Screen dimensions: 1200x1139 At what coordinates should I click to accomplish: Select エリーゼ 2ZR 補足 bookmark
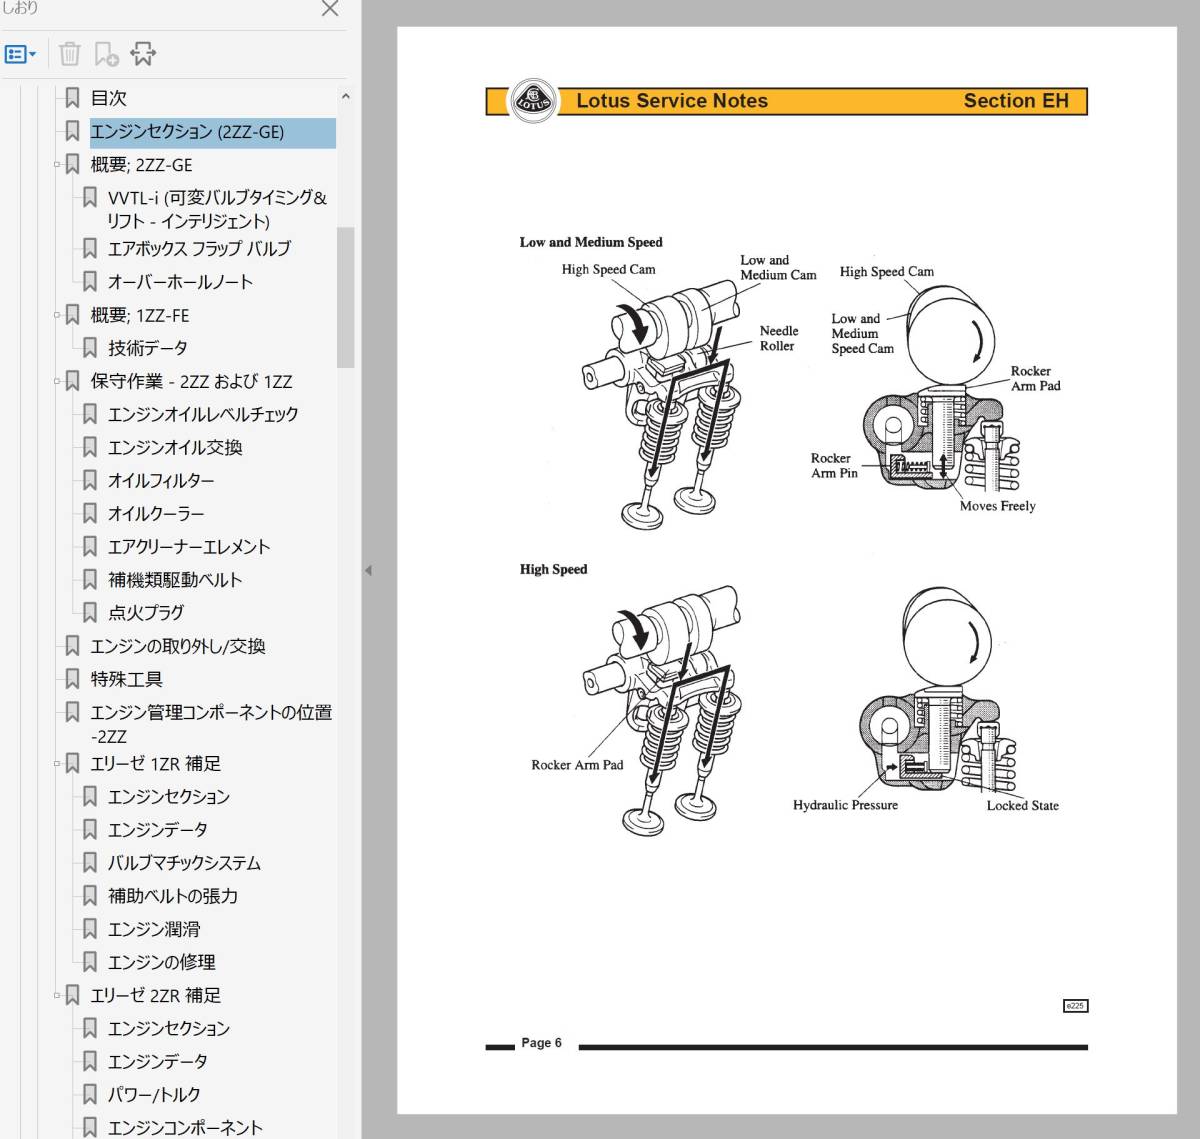point(155,996)
